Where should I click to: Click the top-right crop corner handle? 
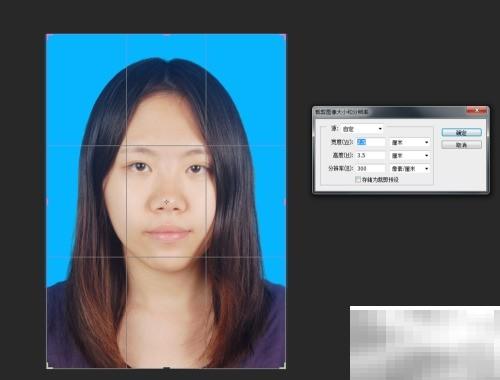(x=284, y=35)
